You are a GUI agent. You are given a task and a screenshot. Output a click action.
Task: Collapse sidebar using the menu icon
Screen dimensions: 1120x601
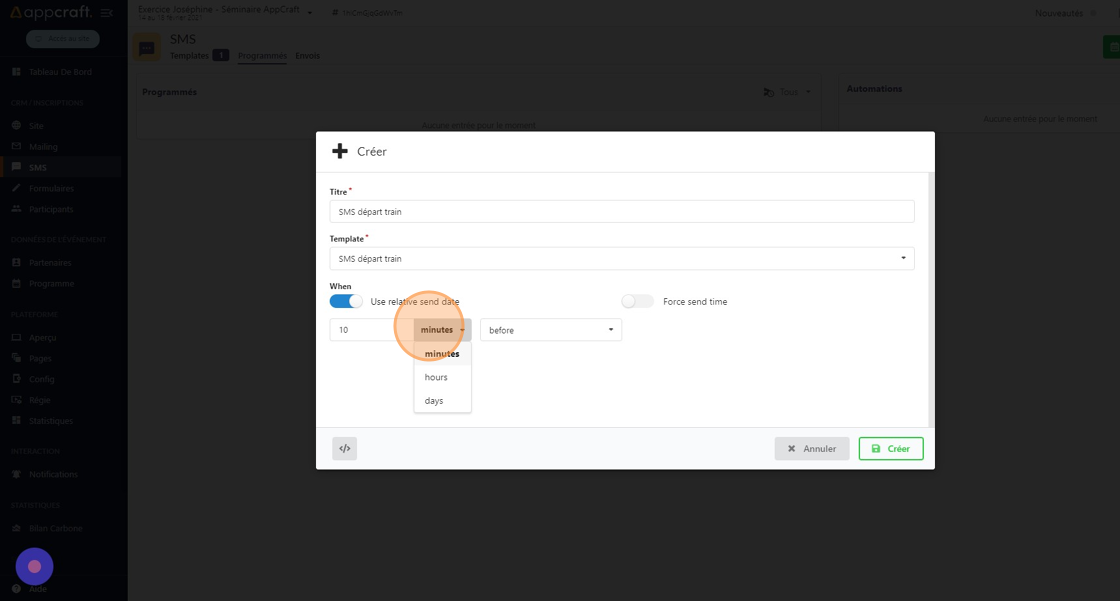coord(107,13)
